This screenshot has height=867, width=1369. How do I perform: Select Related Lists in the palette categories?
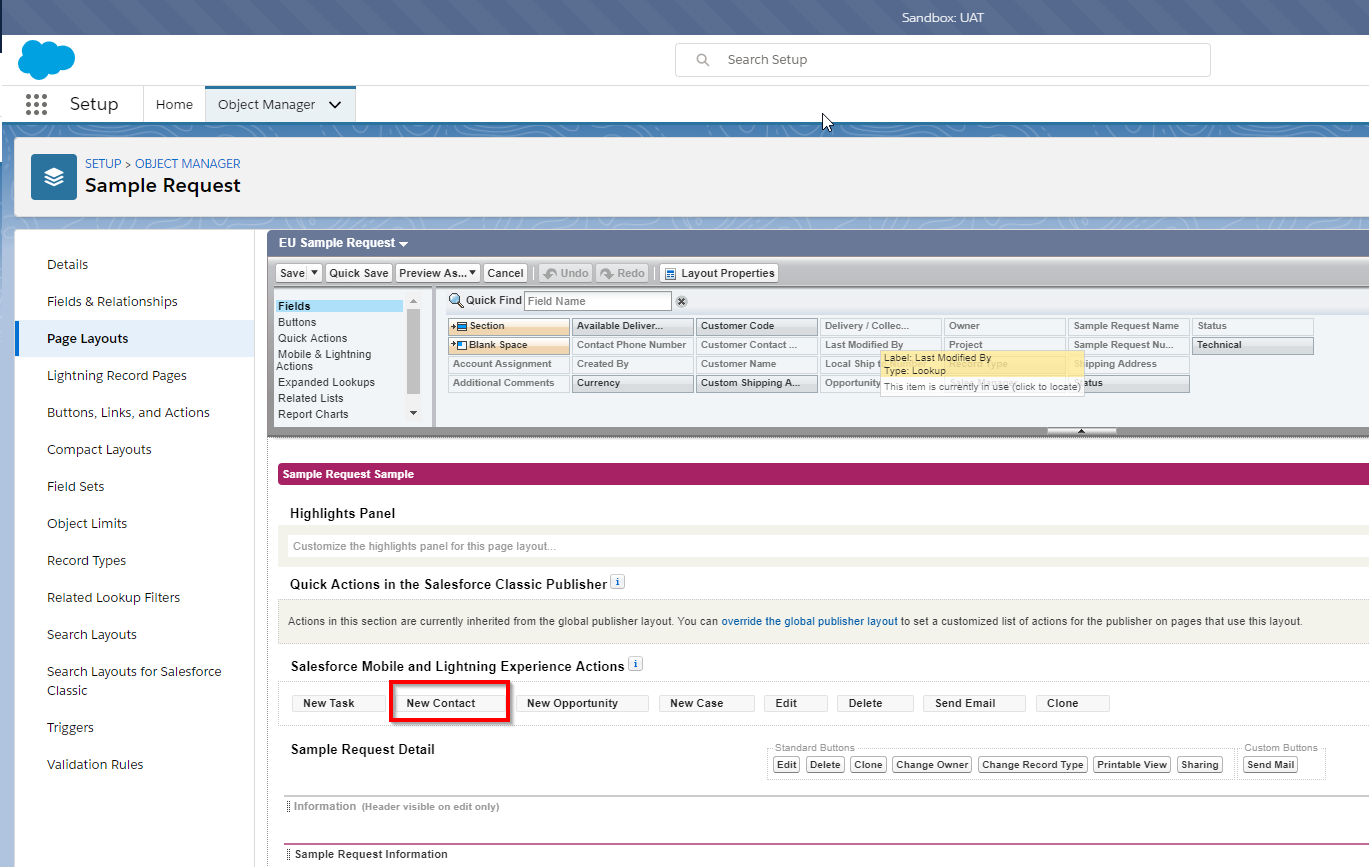[x=310, y=398]
